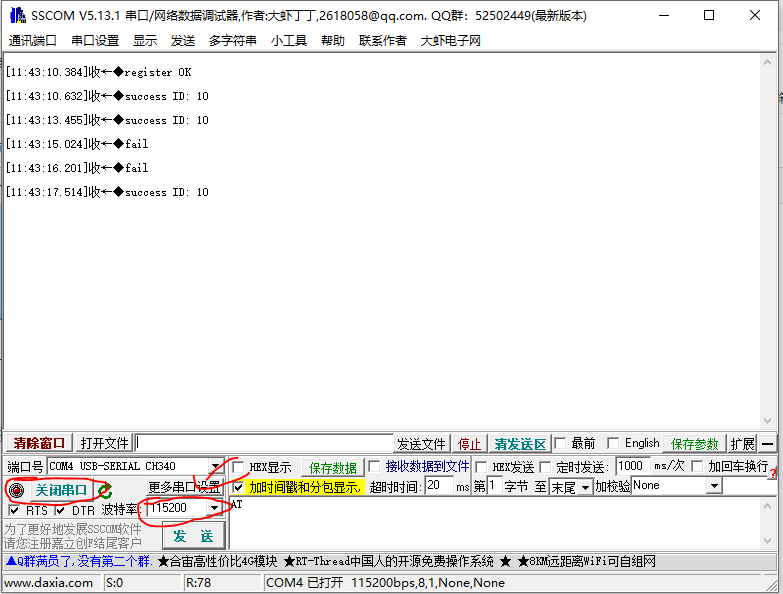Refresh serial ports with green arrow icon

[x=105, y=490]
